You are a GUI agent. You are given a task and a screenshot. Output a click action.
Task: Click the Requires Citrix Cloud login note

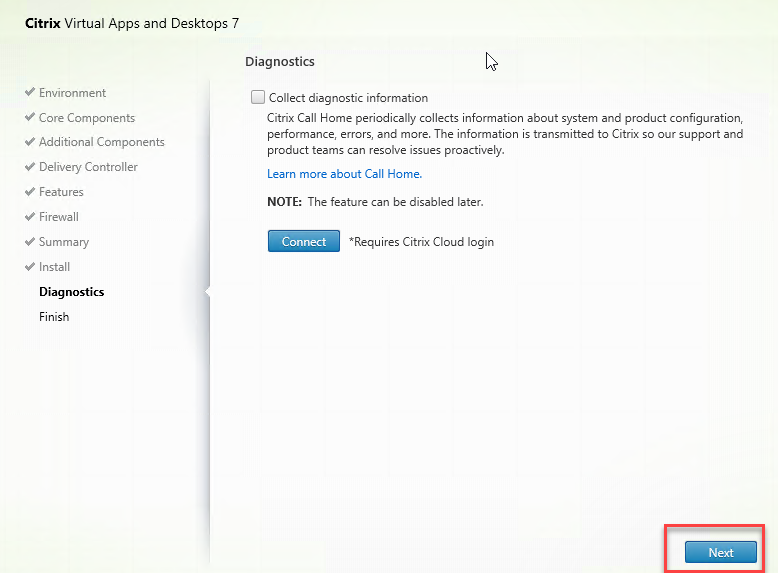[421, 242]
